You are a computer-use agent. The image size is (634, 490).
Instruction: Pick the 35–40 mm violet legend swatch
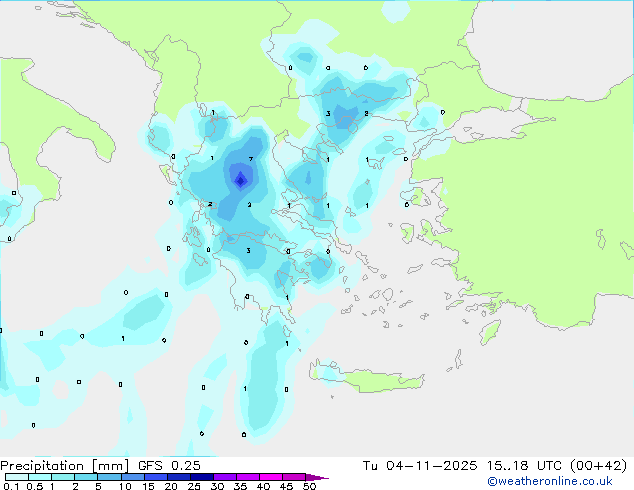point(247,477)
